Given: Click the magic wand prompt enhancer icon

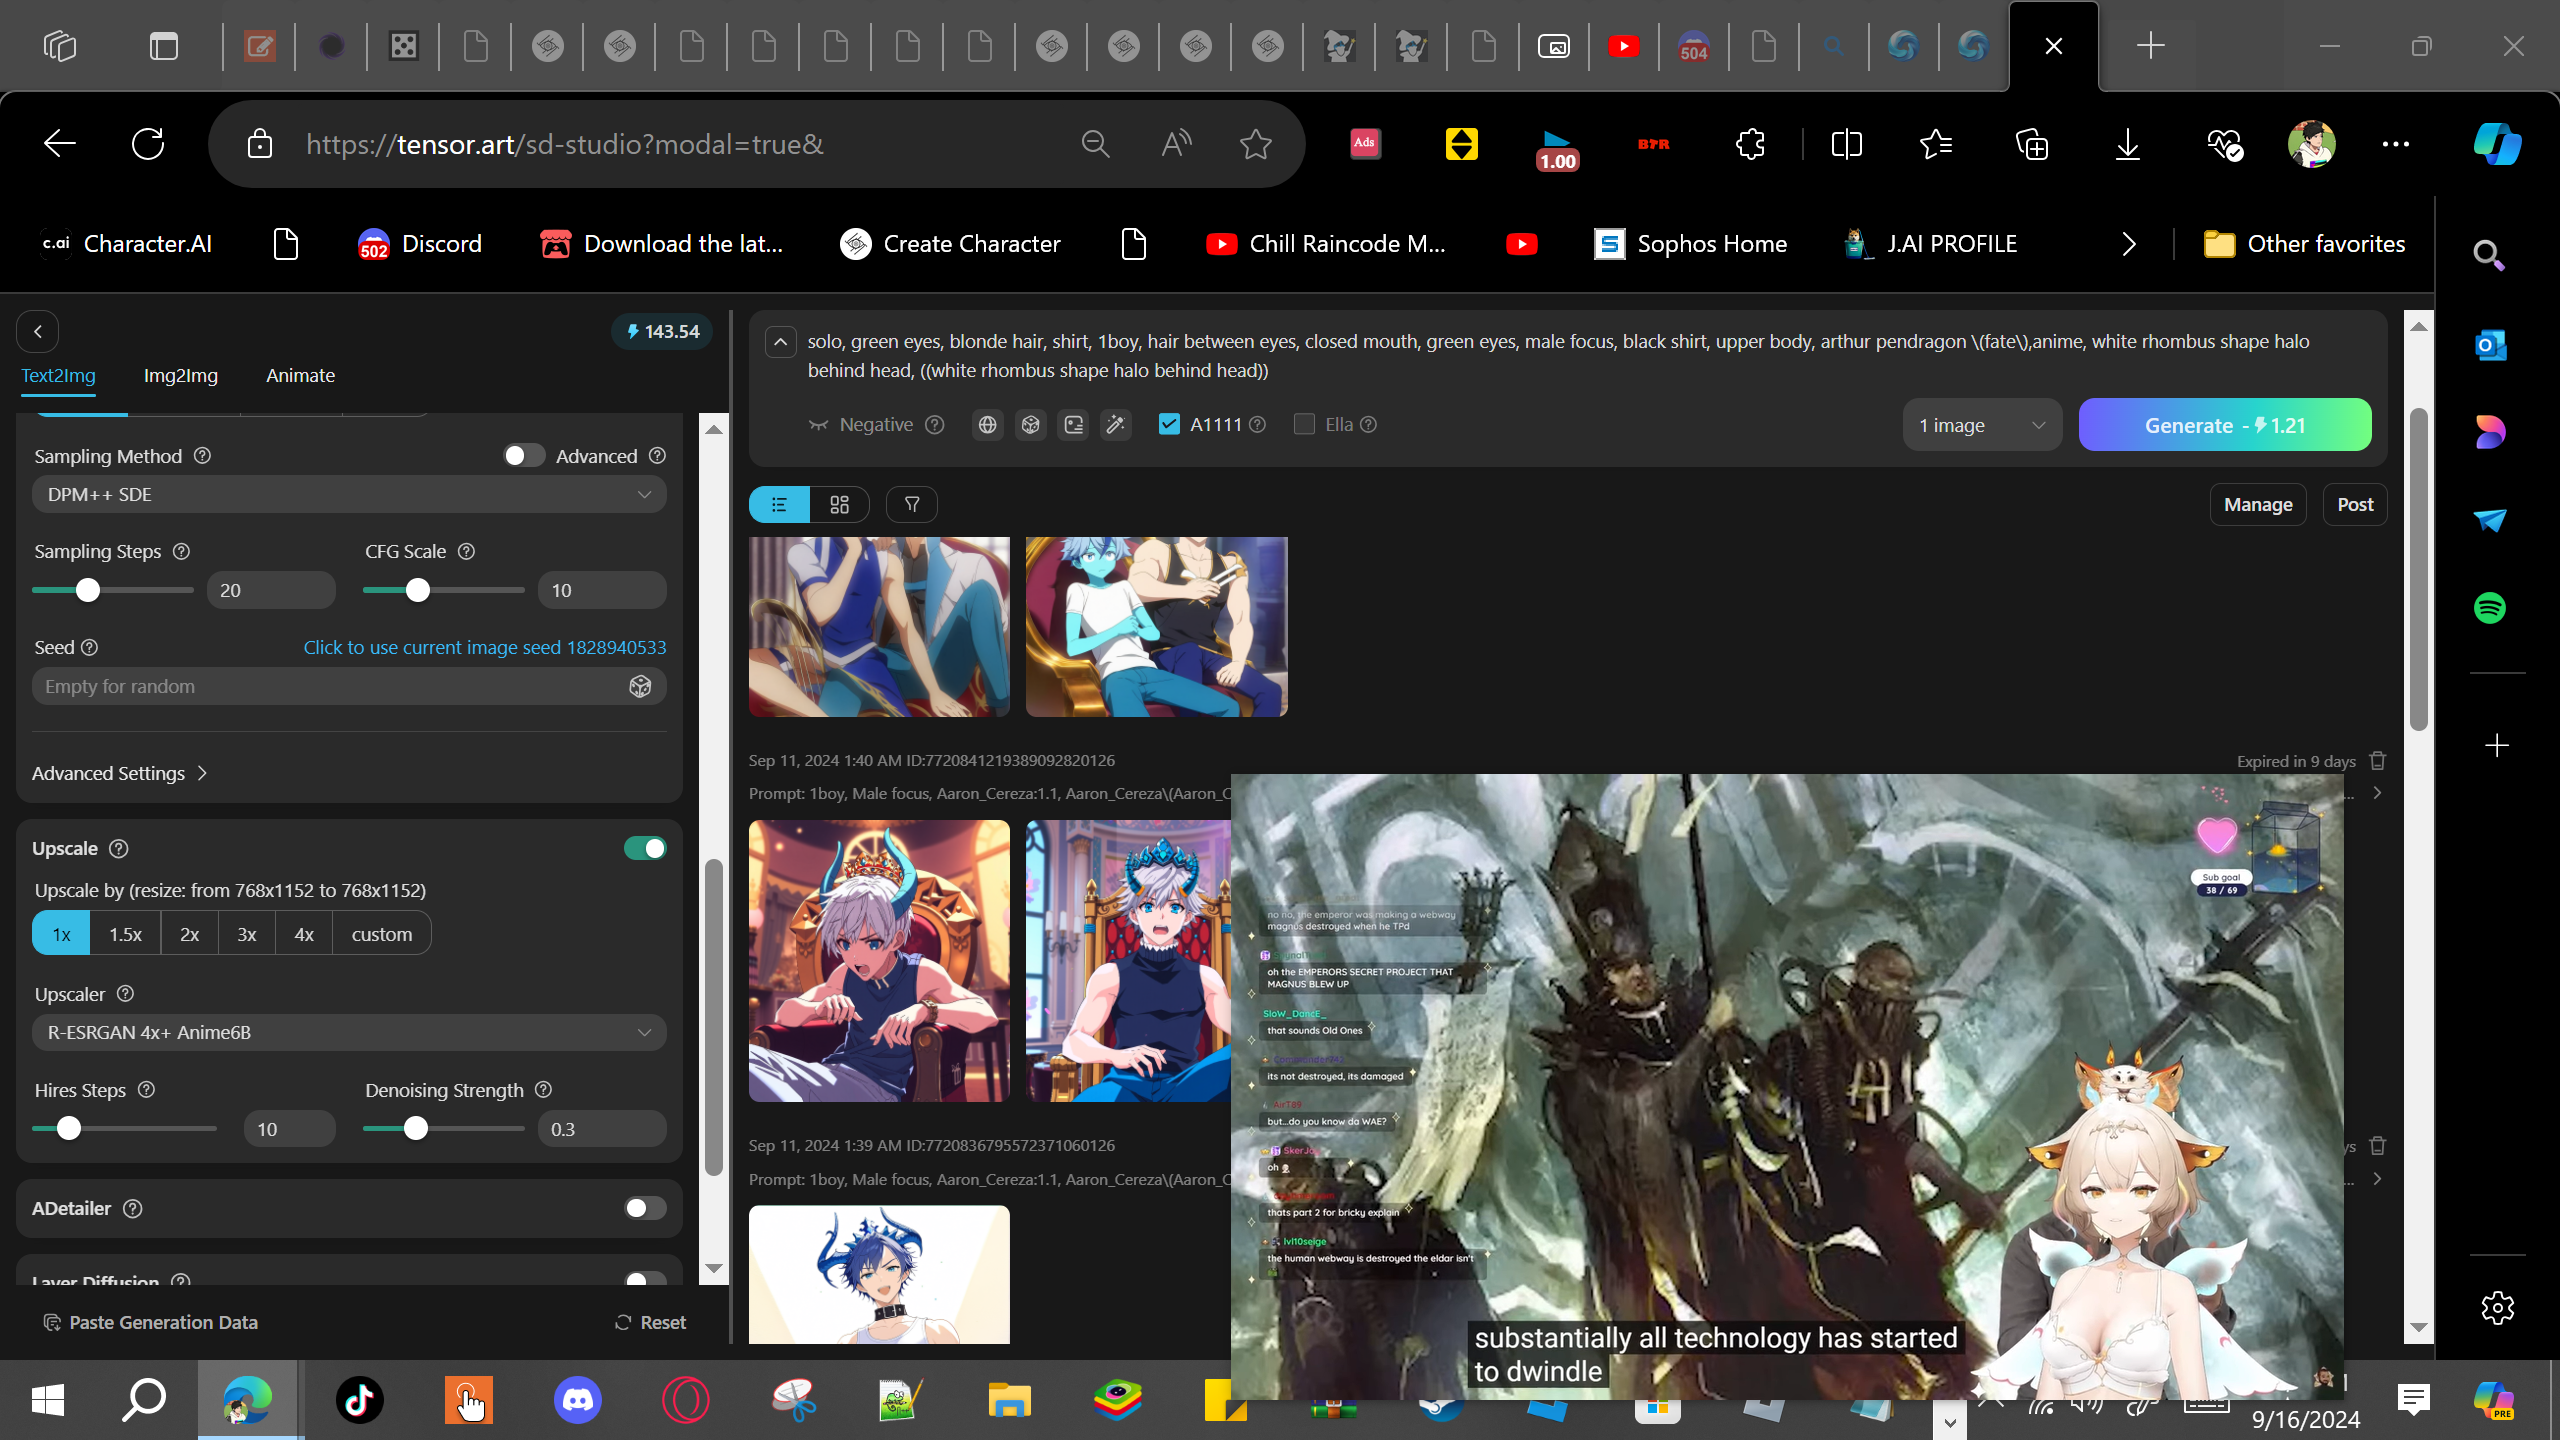Looking at the screenshot, I should pyautogui.click(x=1116, y=425).
